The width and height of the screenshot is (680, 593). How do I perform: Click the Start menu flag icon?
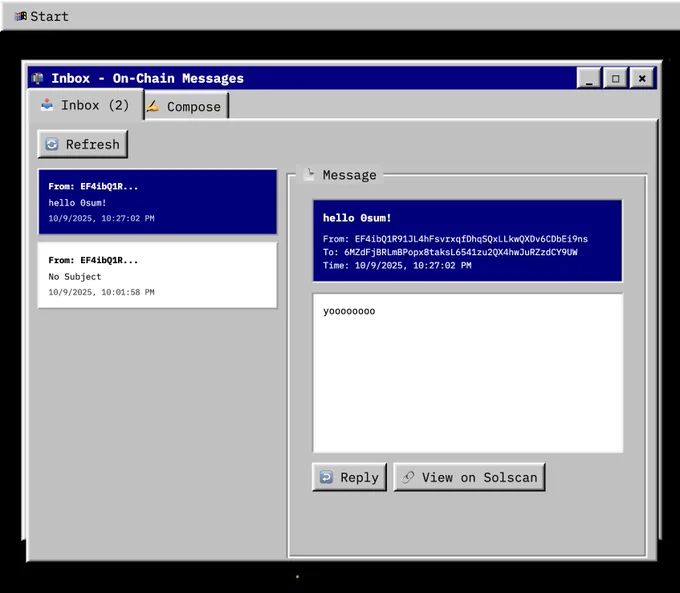[x=20, y=16]
